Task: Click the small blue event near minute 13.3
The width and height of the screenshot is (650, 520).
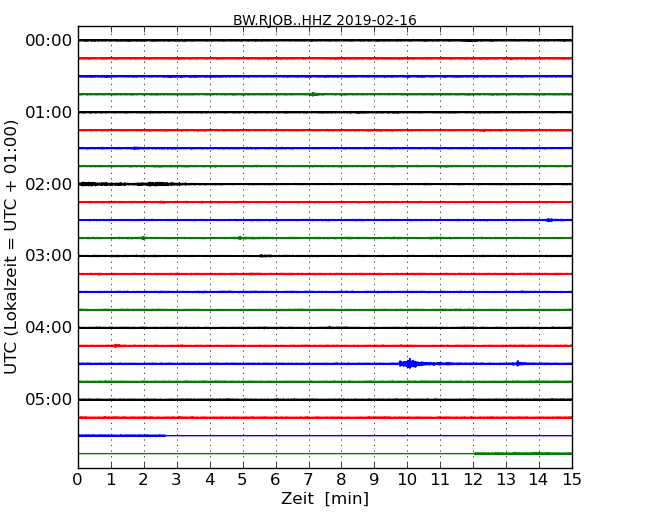Action: (x=517, y=364)
